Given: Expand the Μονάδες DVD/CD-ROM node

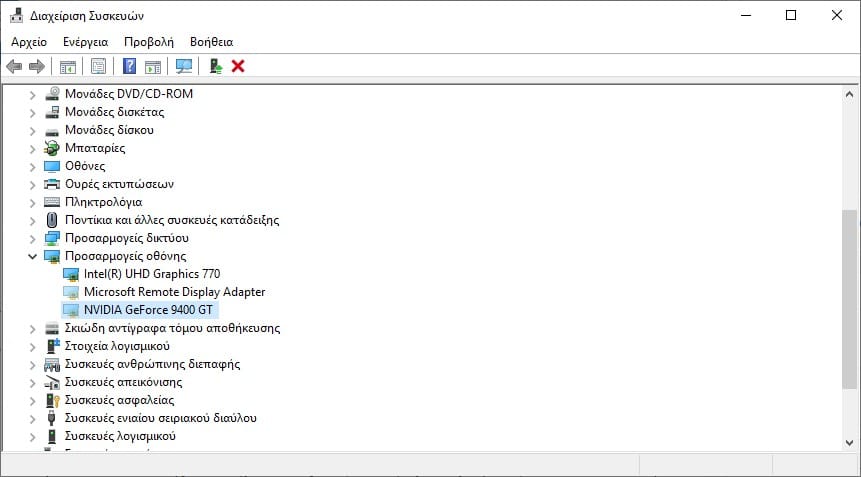Looking at the screenshot, I should coord(32,95).
